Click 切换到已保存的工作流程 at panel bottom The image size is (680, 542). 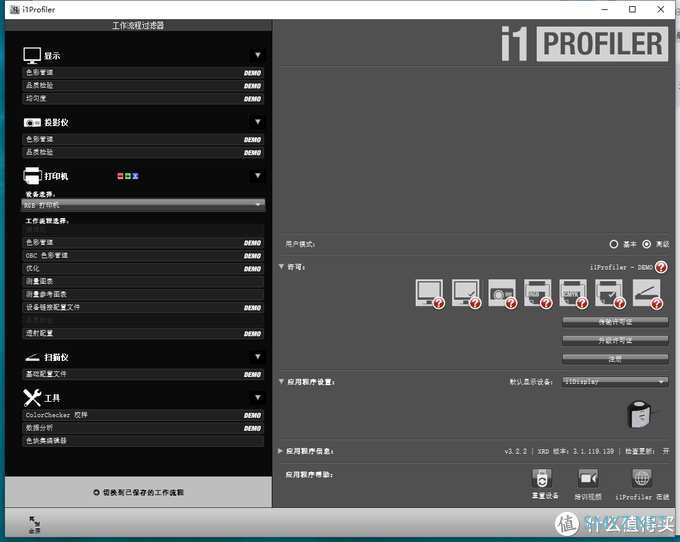(139, 493)
